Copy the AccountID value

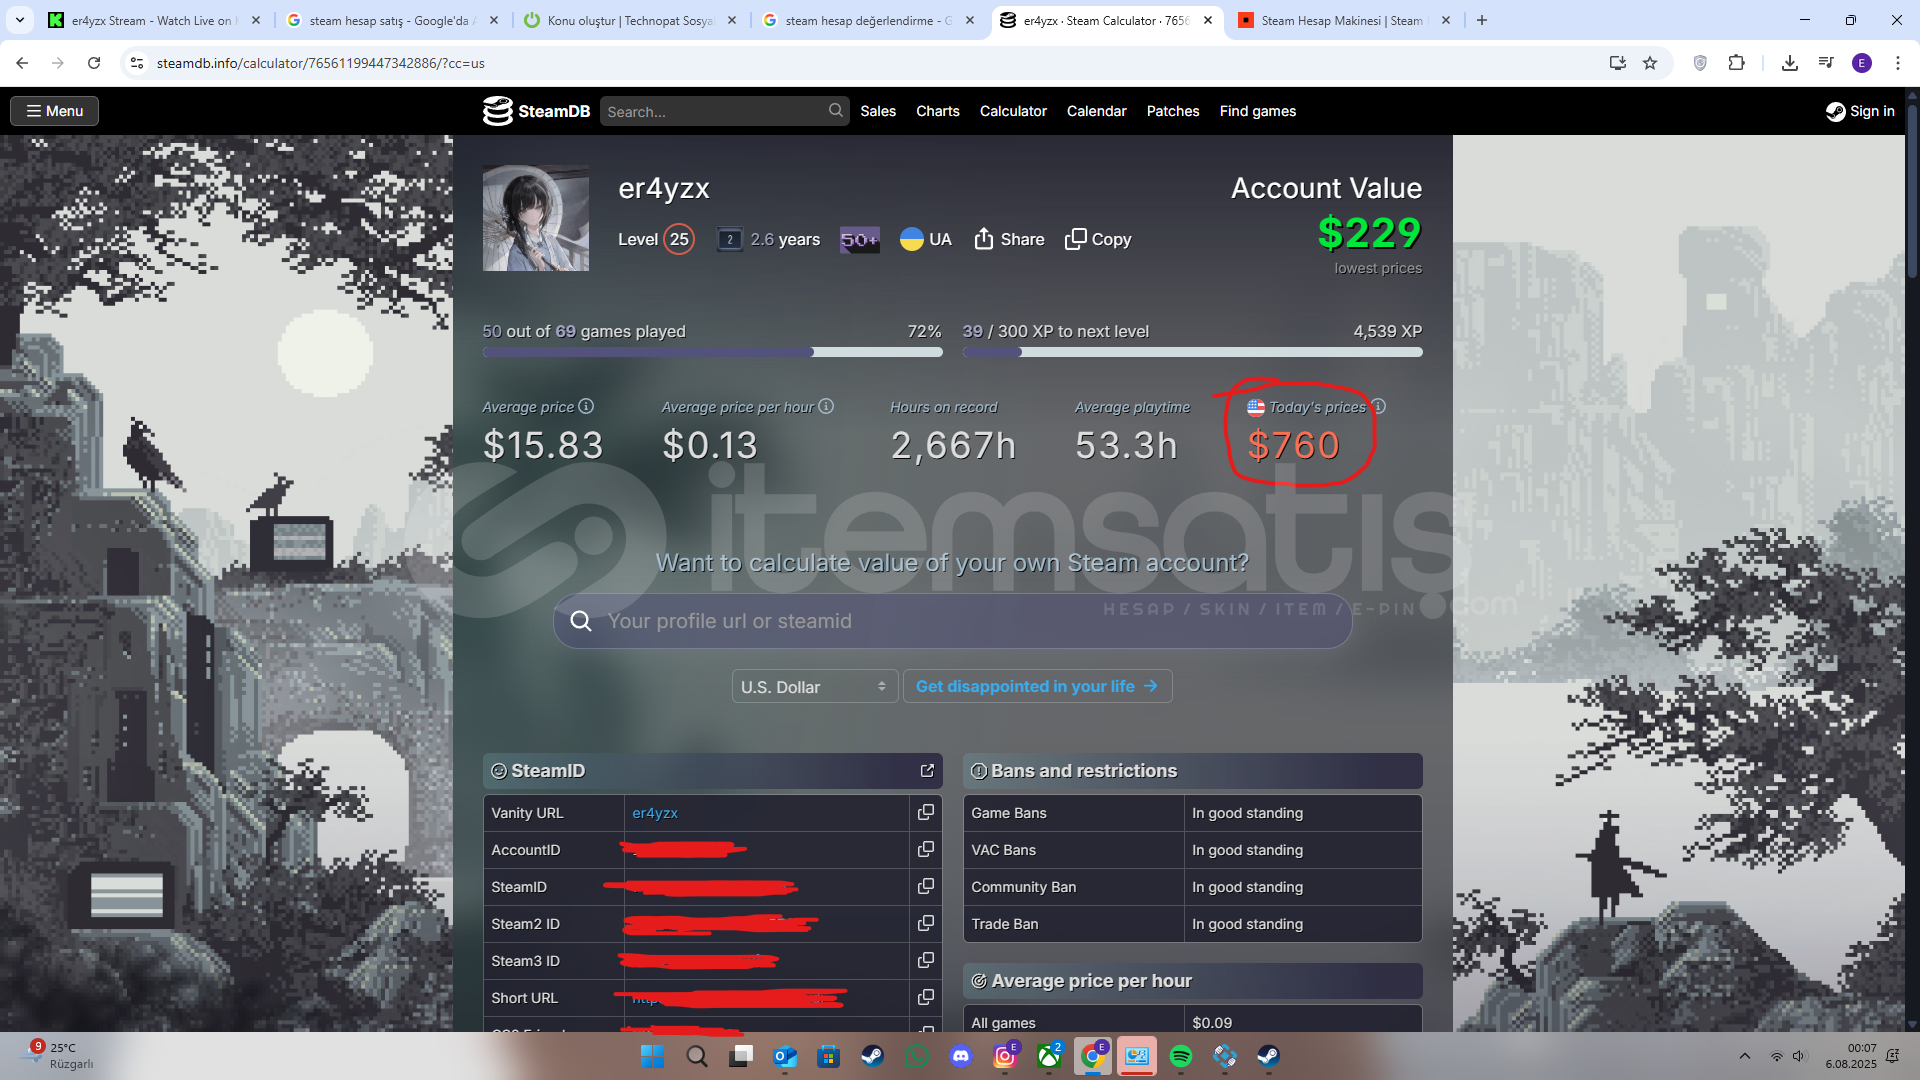point(926,849)
